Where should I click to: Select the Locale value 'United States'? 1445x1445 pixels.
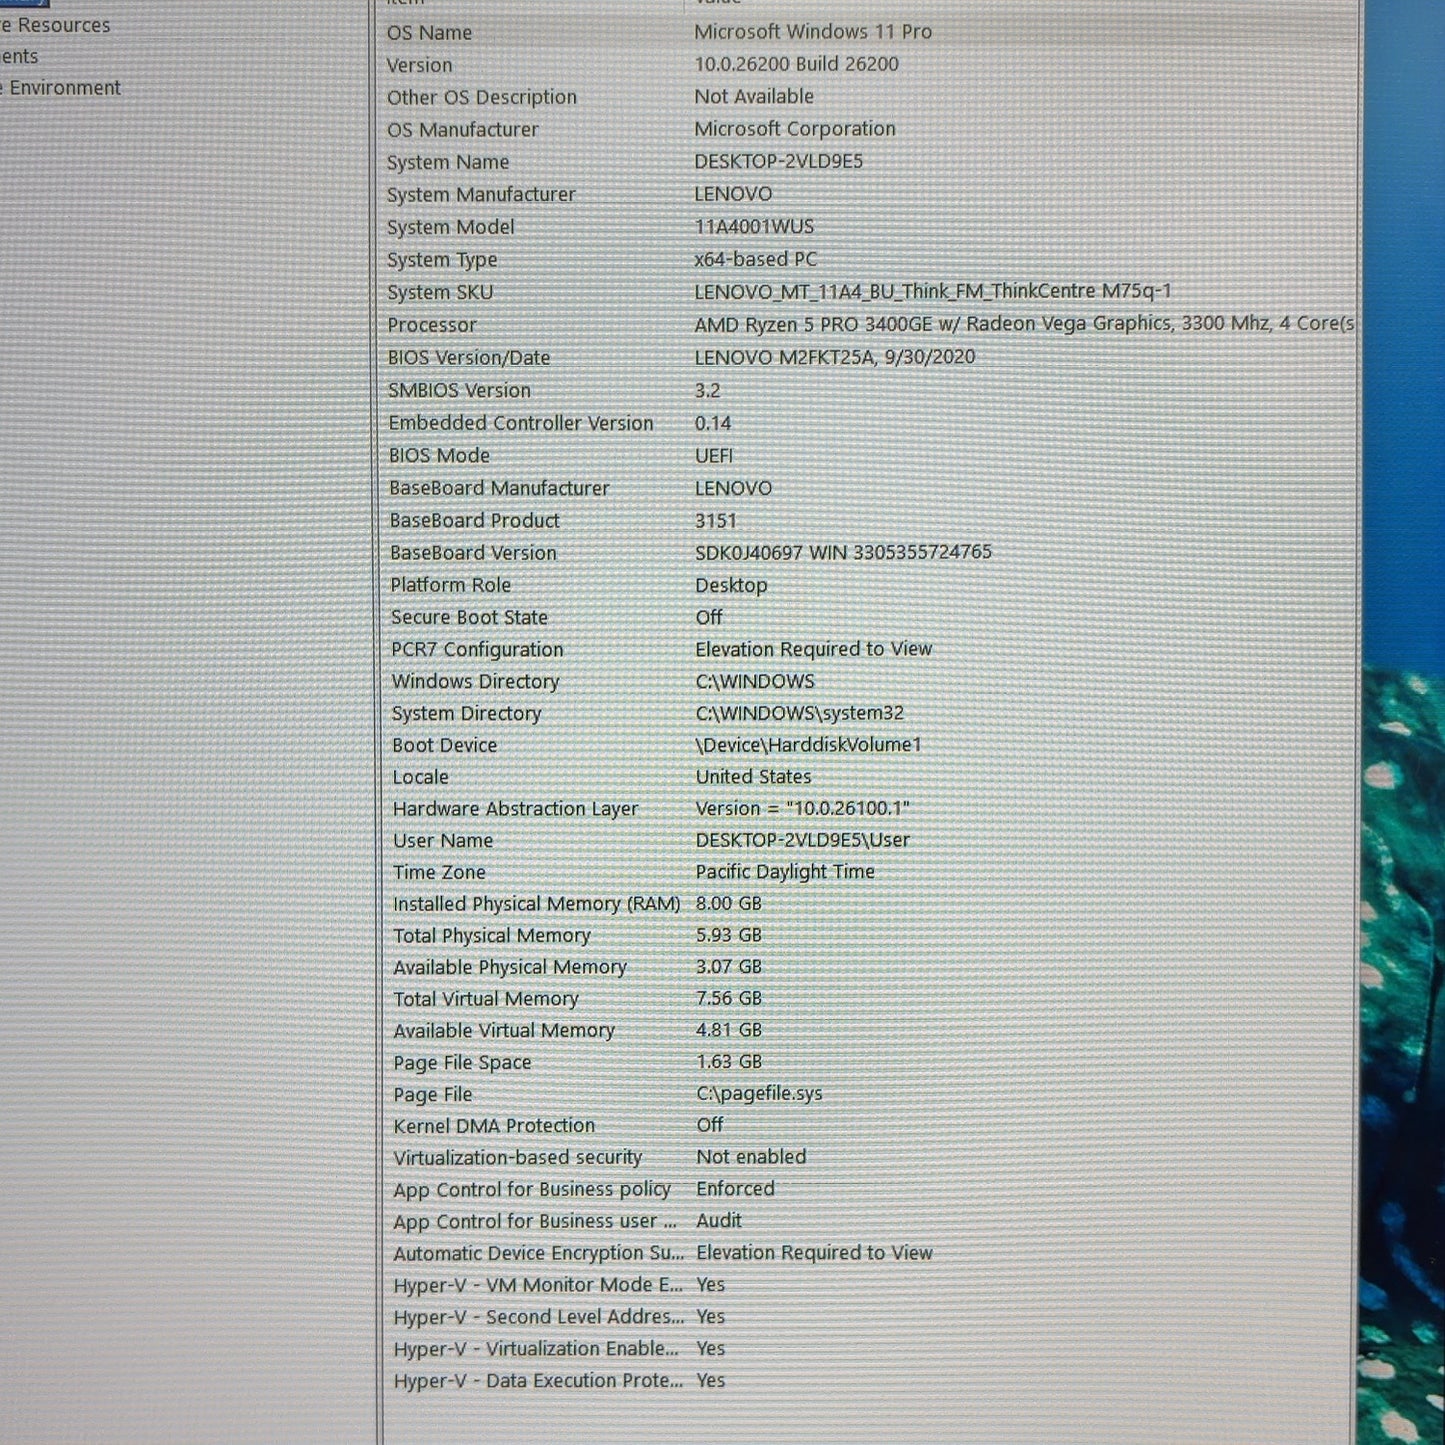coord(754,777)
